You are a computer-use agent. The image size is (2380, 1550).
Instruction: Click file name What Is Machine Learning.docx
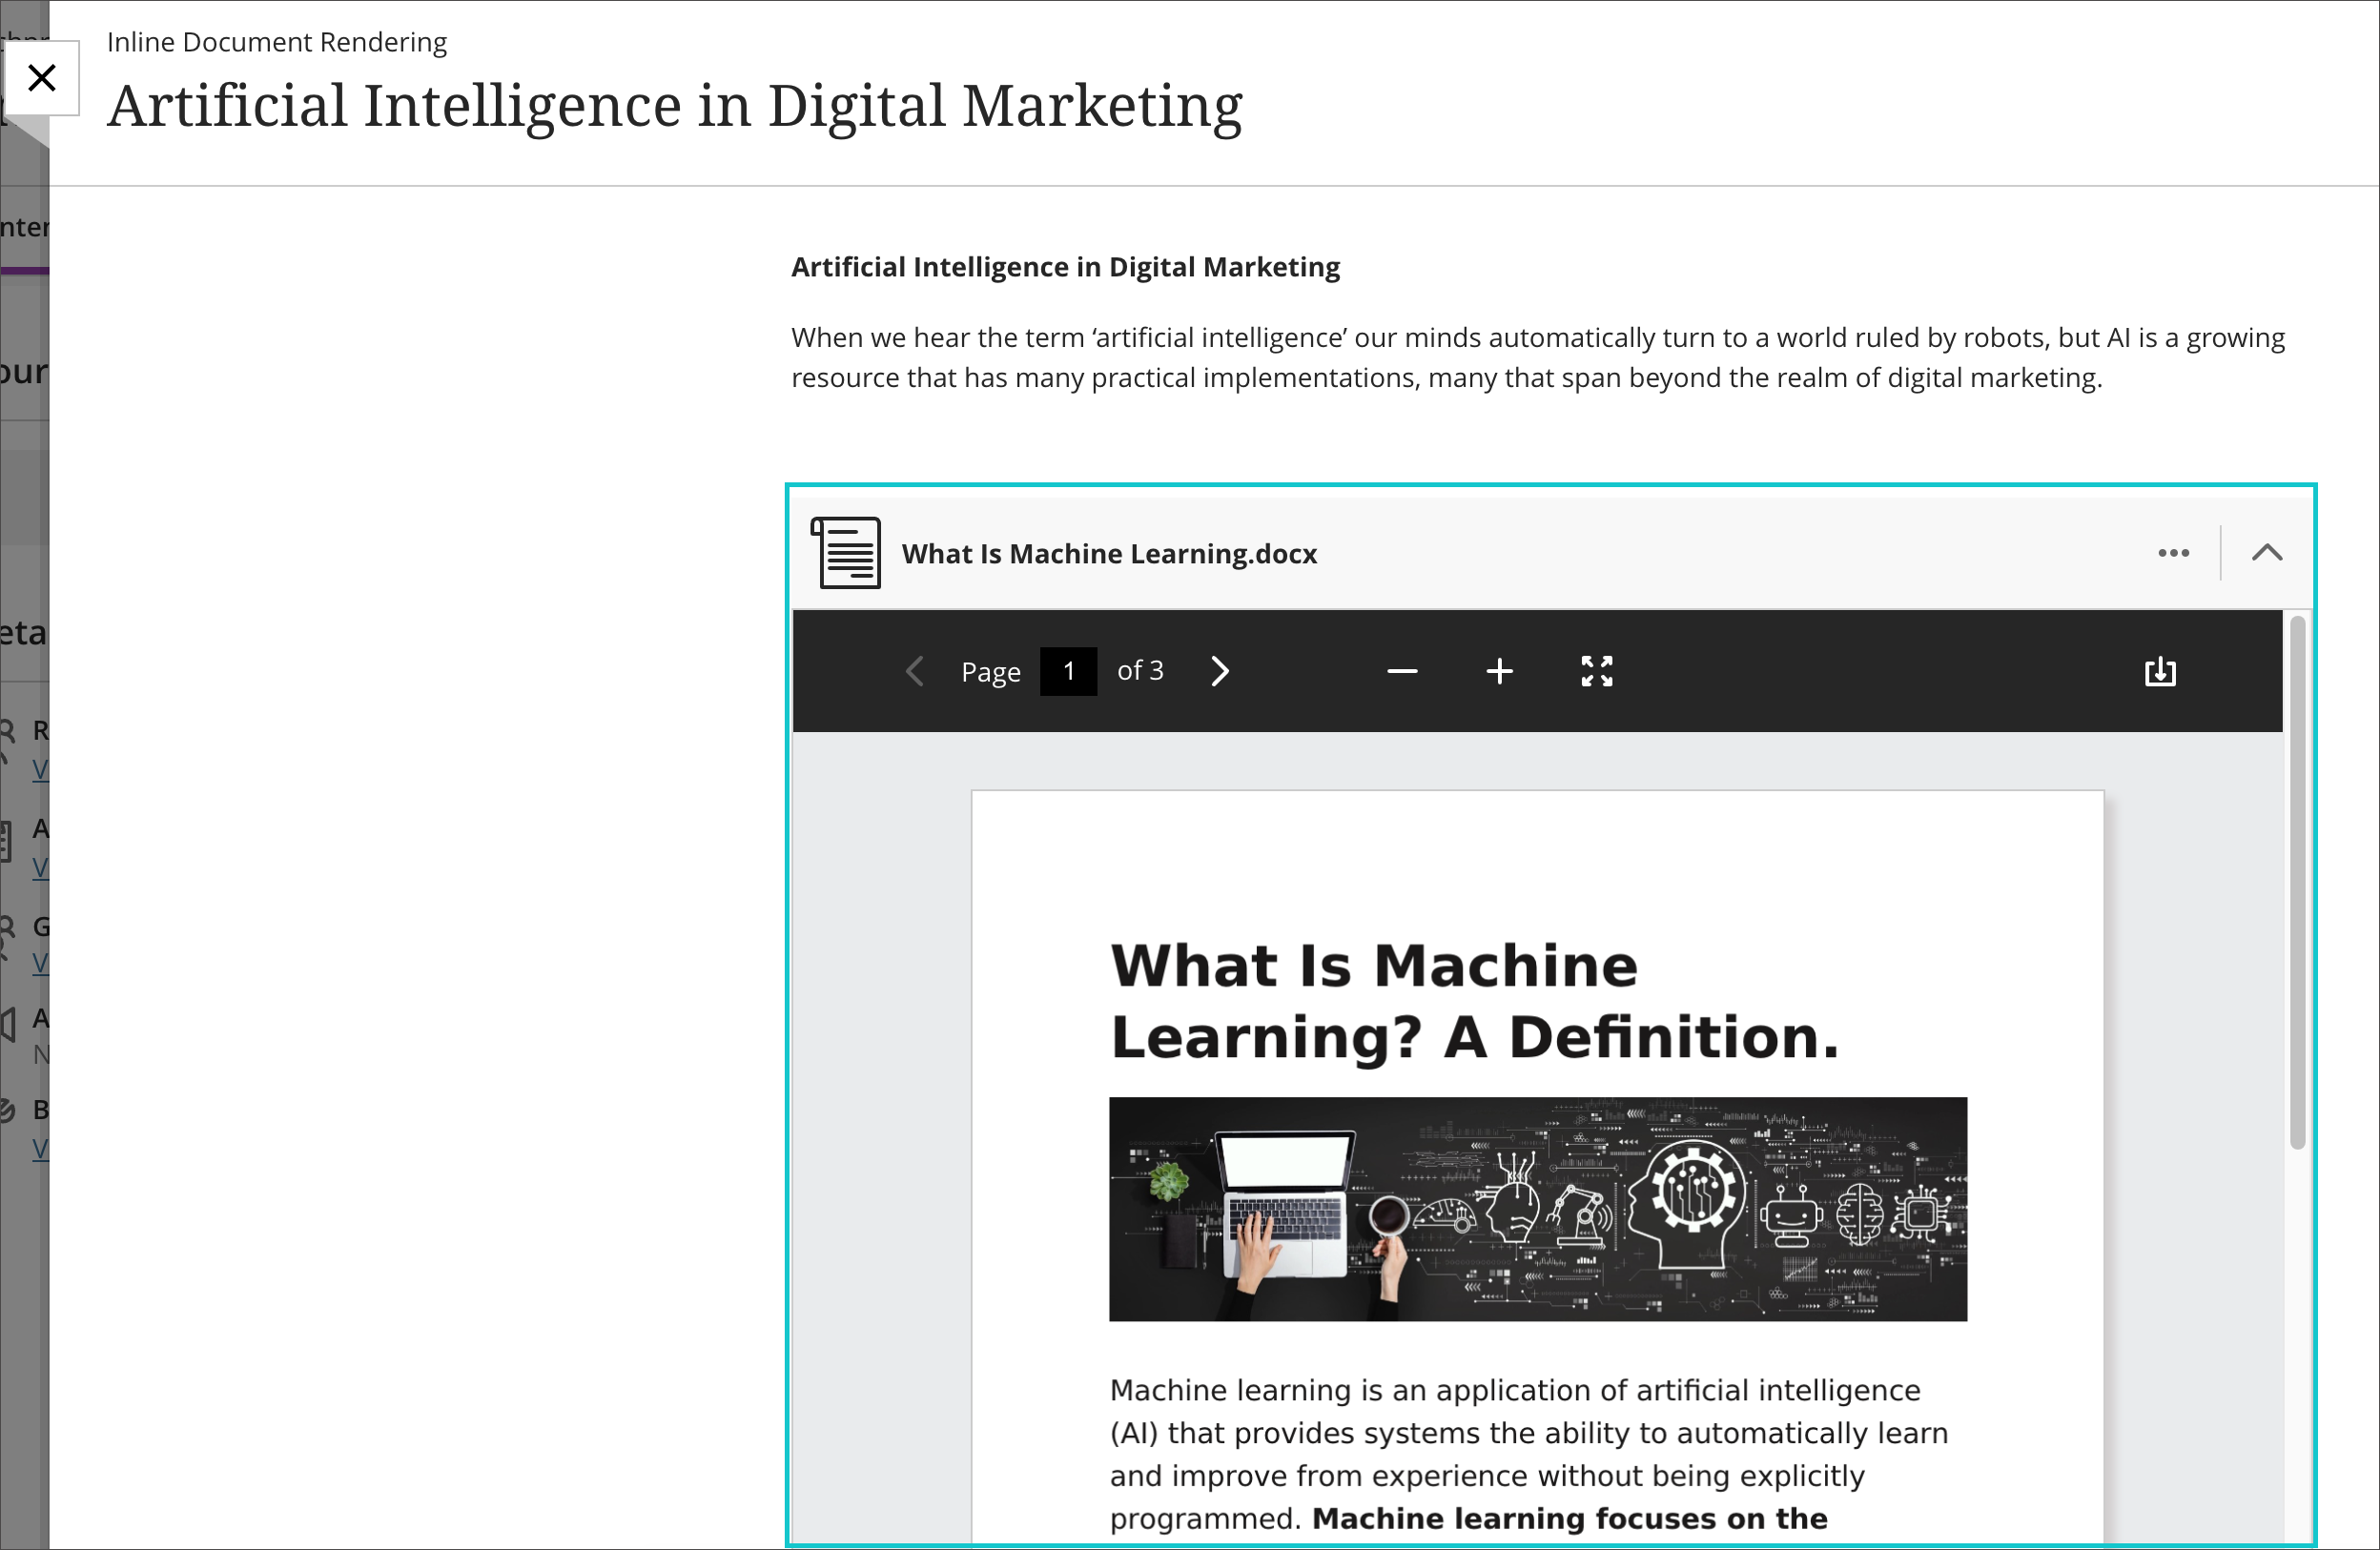click(x=1109, y=554)
